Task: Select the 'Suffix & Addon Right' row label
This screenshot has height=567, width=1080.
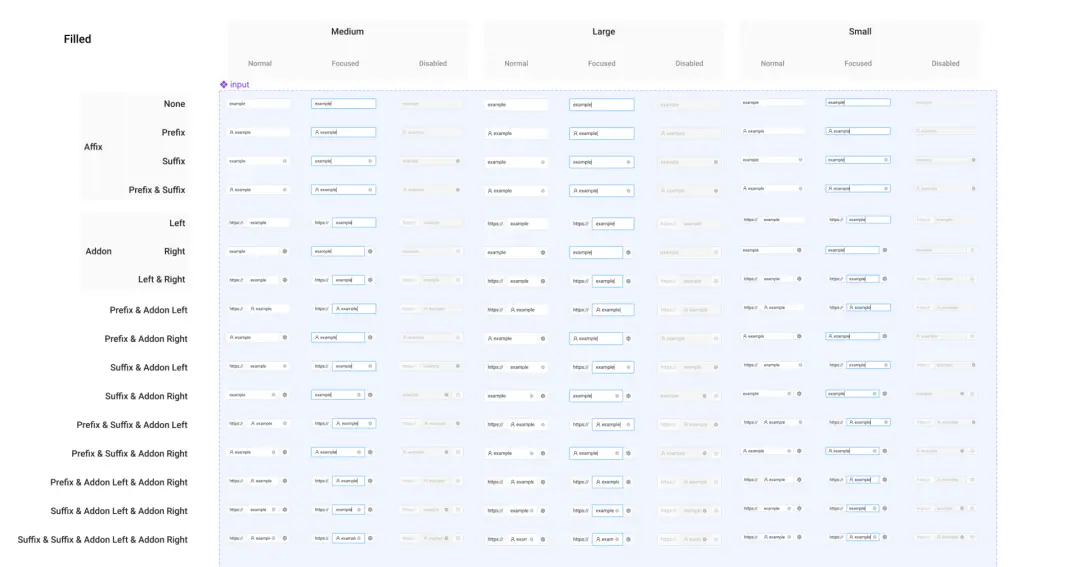Action: click(146, 396)
